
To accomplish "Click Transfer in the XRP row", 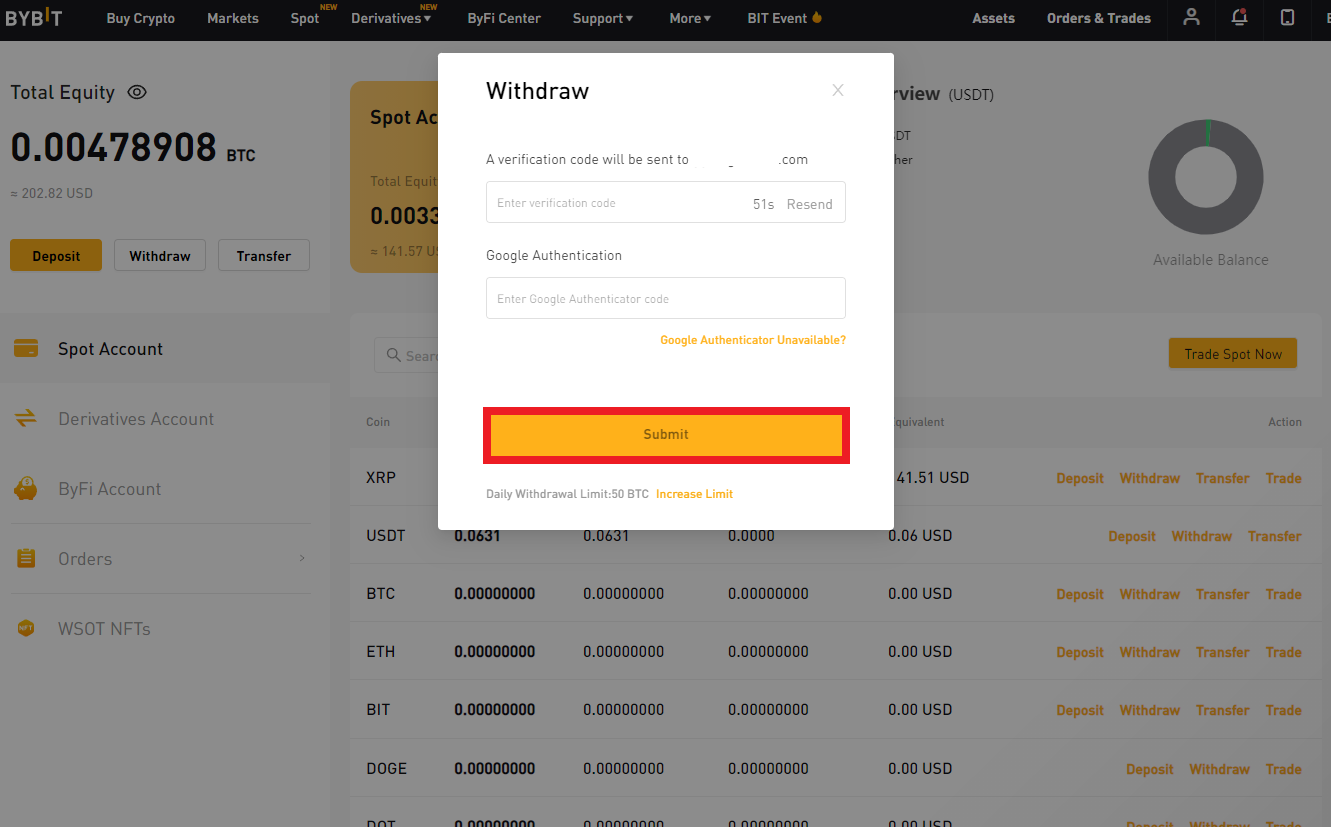I will tap(1223, 478).
